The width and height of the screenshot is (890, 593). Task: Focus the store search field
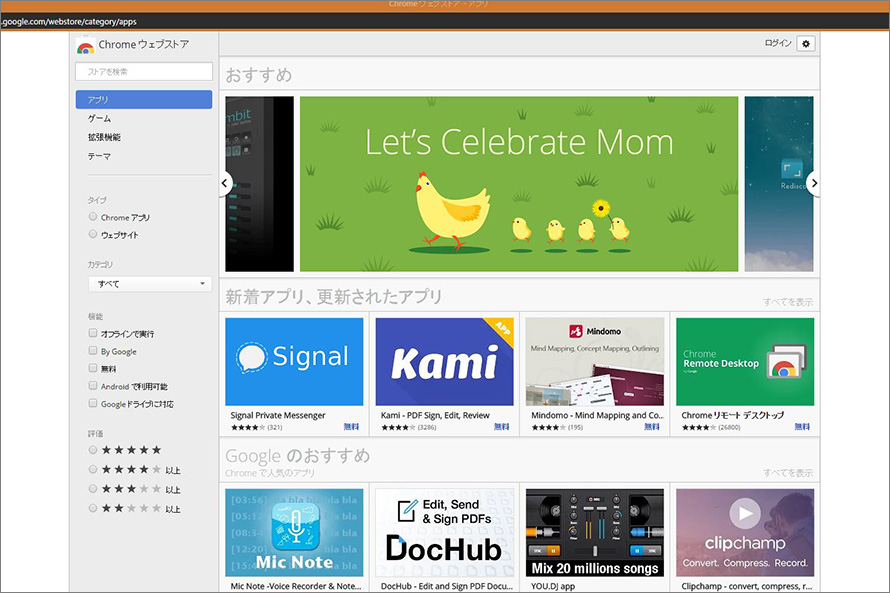coord(144,72)
